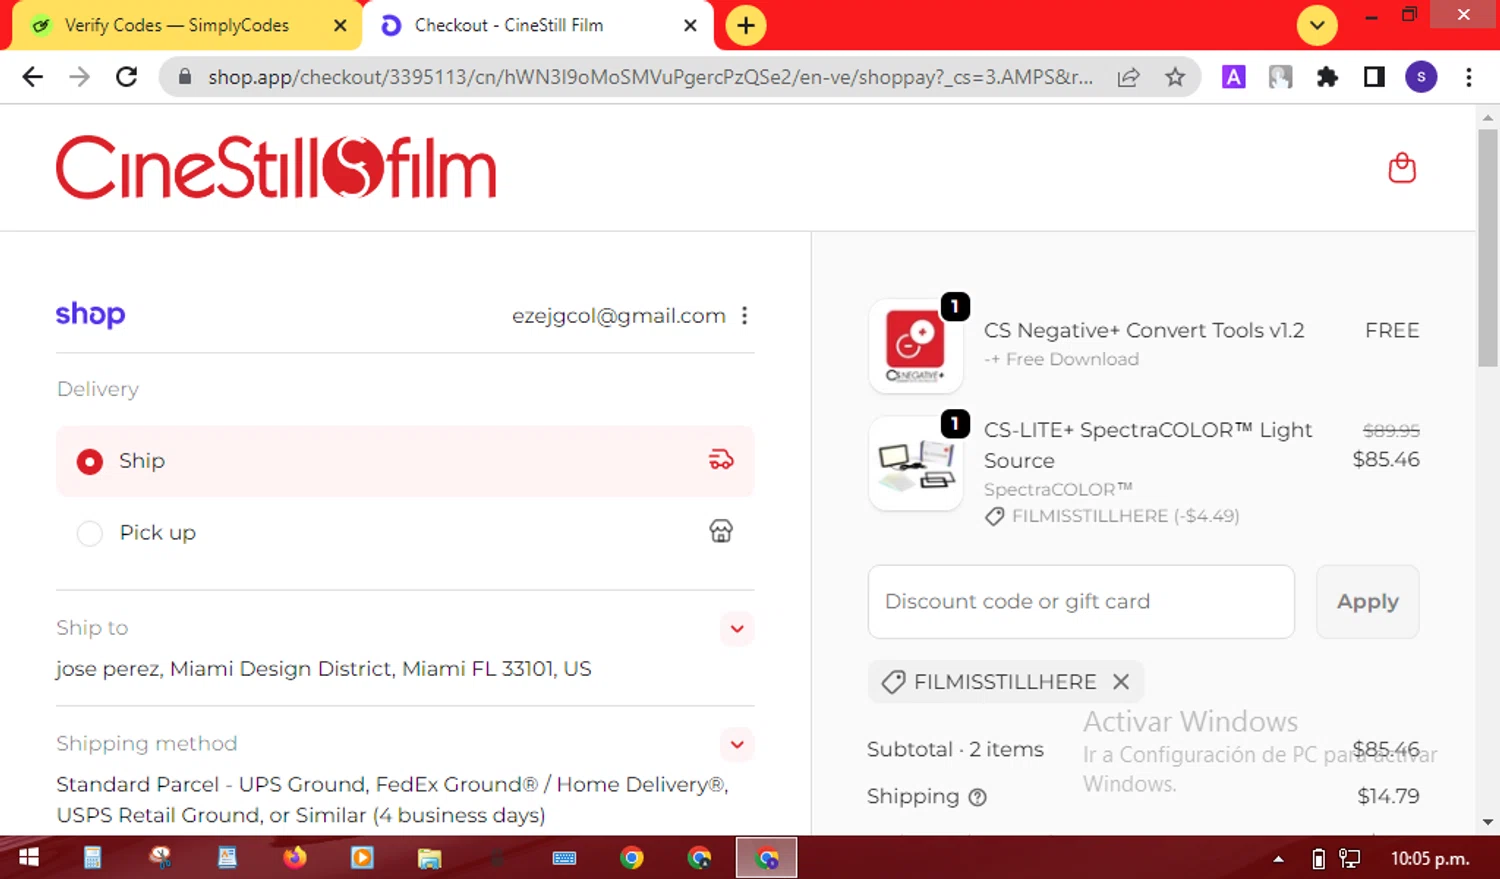This screenshot has width=1500, height=879.
Task: Click the network icon in system tray
Action: [x=1350, y=859]
